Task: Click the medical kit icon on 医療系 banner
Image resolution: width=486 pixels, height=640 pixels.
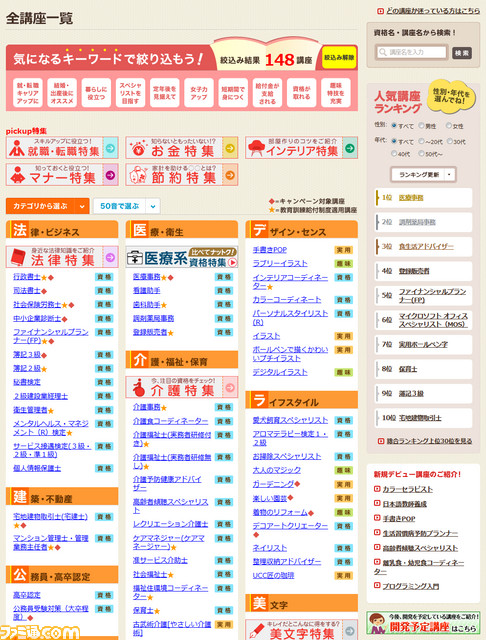Action: [x=134, y=258]
